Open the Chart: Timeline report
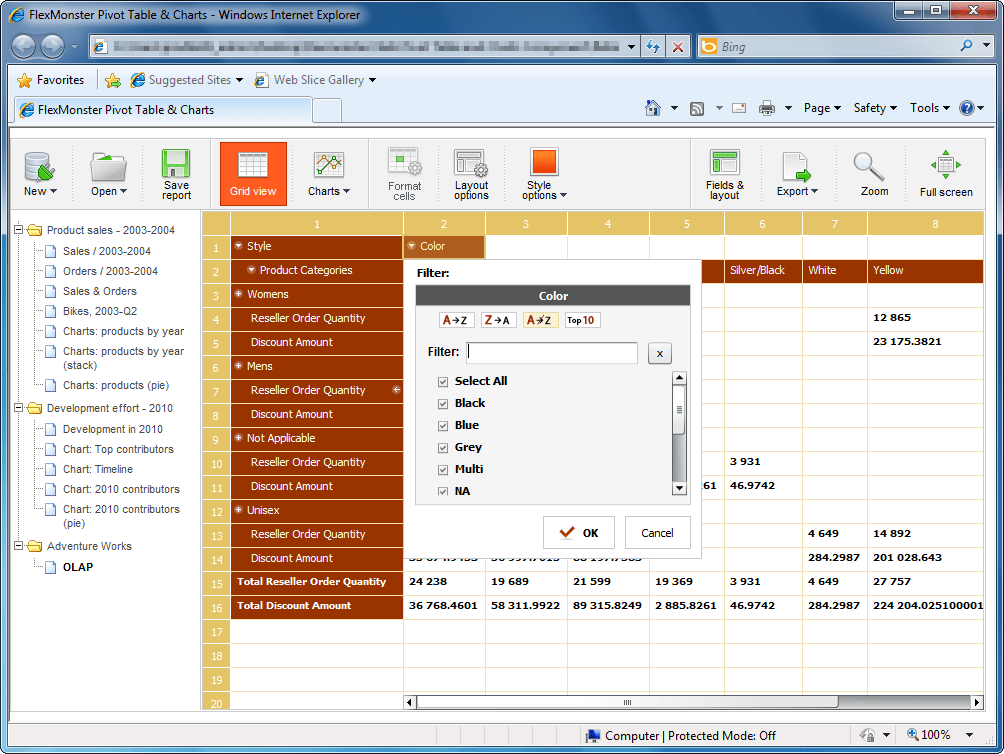 98,469
